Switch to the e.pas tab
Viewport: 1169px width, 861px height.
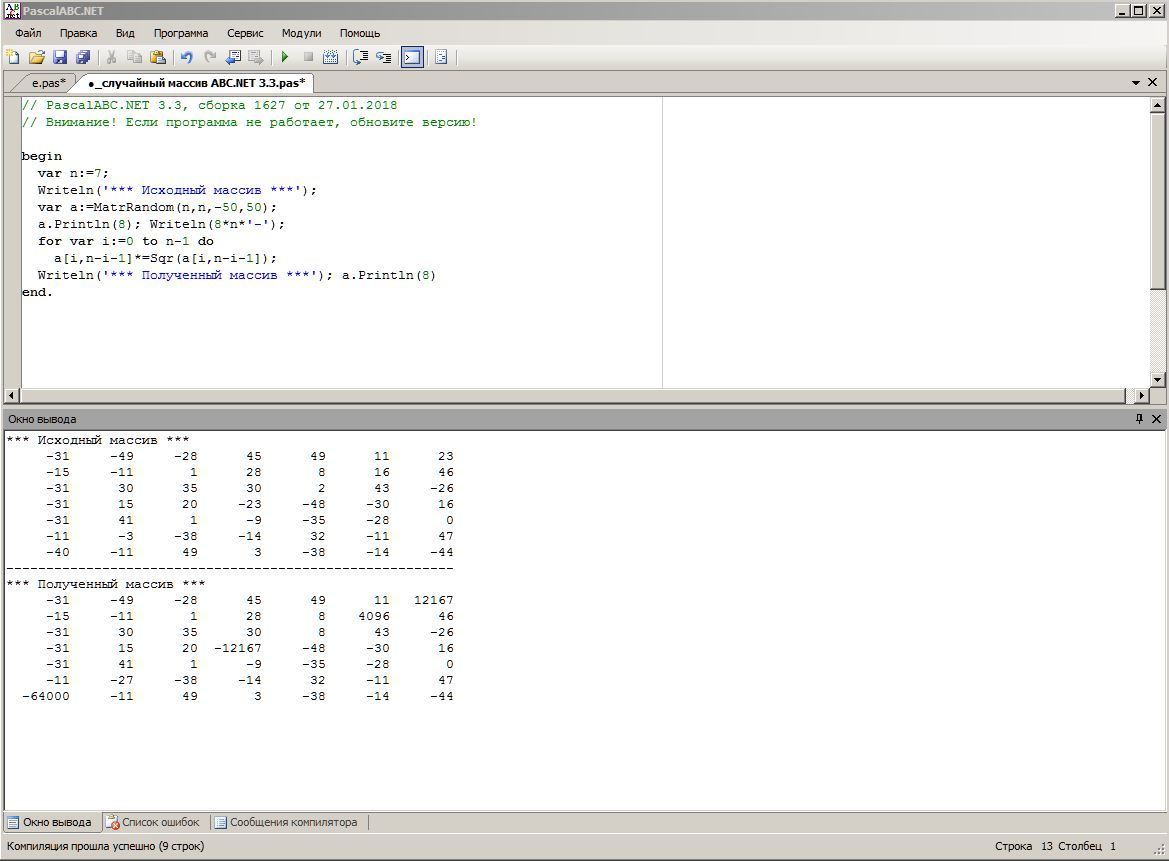click(48, 83)
